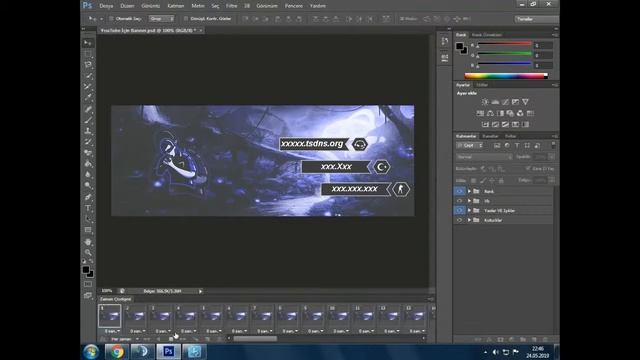This screenshot has width=640, height=360.
Task: Switch to the 'Kanallar' tab
Action: click(x=490, y=136)
